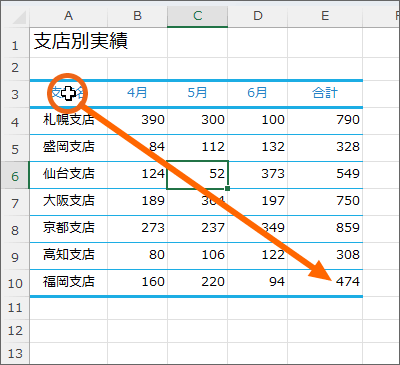
Task: Select cell with value 390
Action: pos(137,120)
